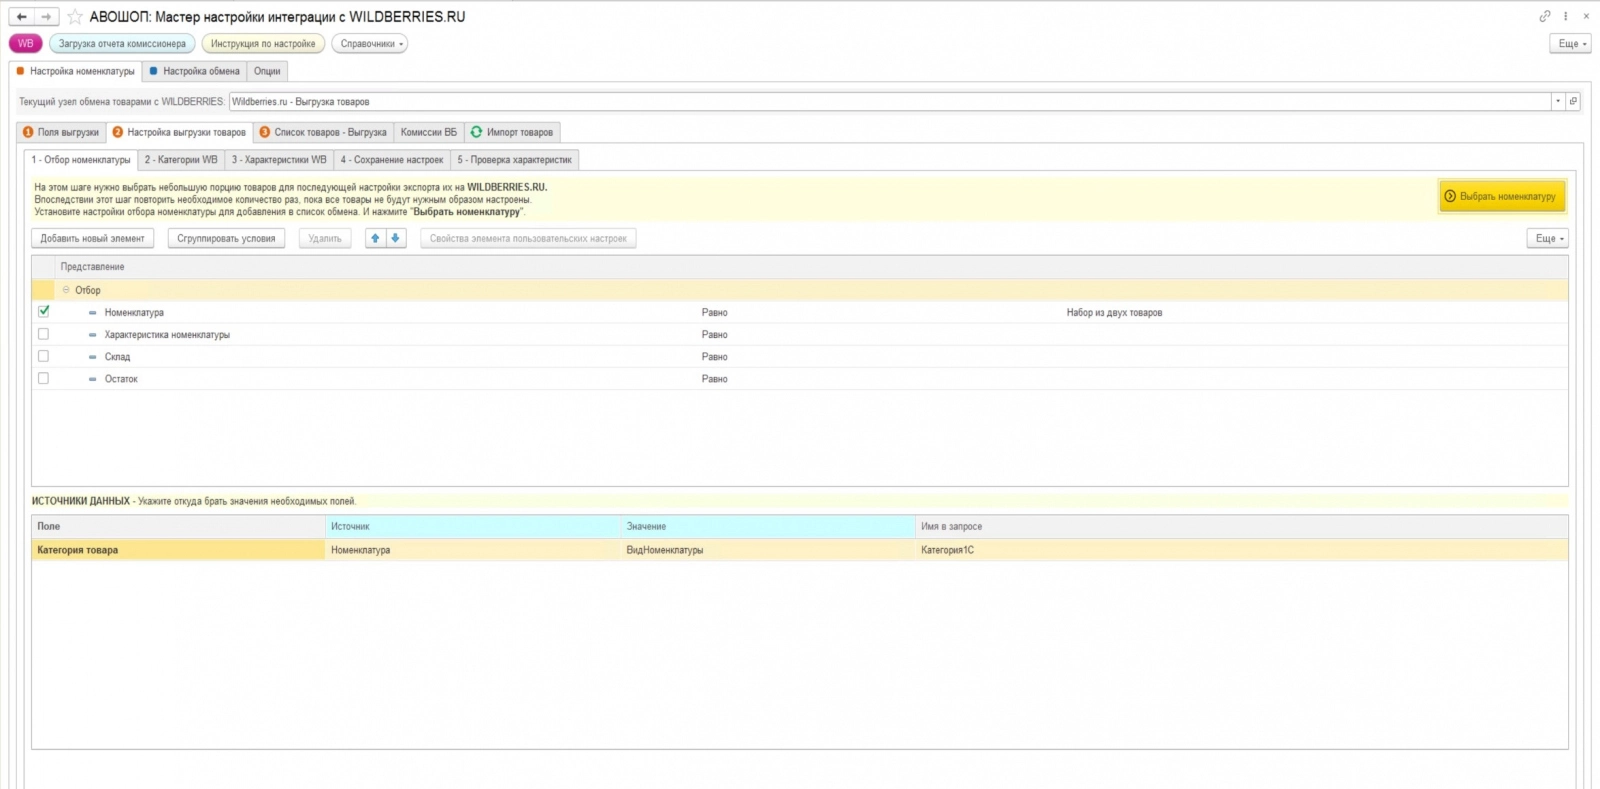Enable the Склад filter checkbox

coord(43,356)
